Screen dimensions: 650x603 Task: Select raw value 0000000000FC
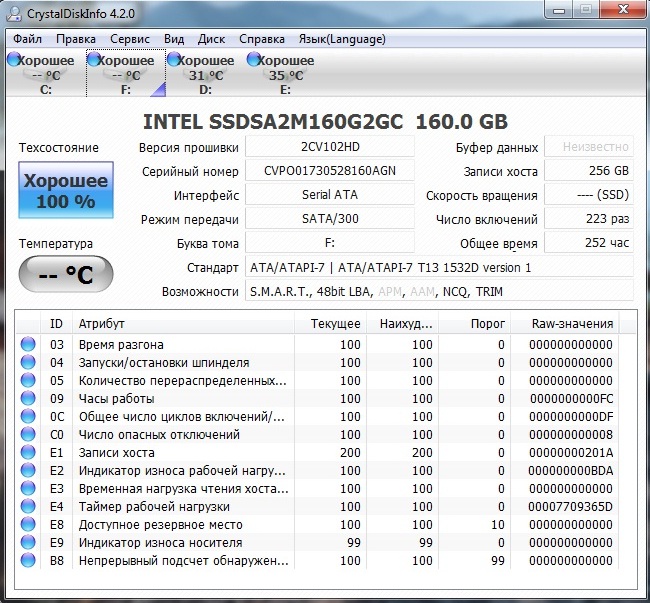coord(571,399)
